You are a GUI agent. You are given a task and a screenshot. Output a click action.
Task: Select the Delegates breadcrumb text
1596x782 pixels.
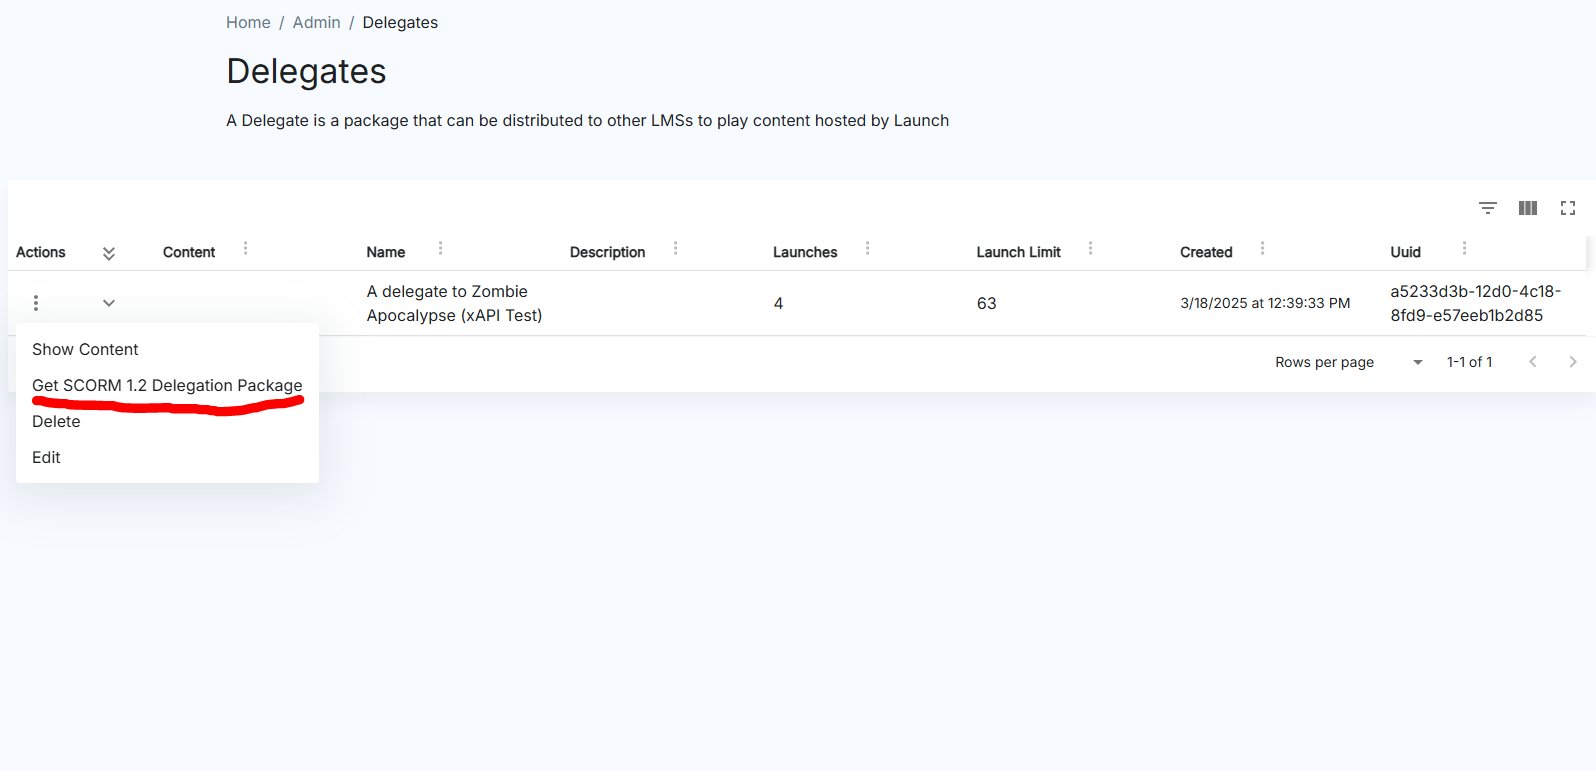pyautogui.click(x=400, y=22)
